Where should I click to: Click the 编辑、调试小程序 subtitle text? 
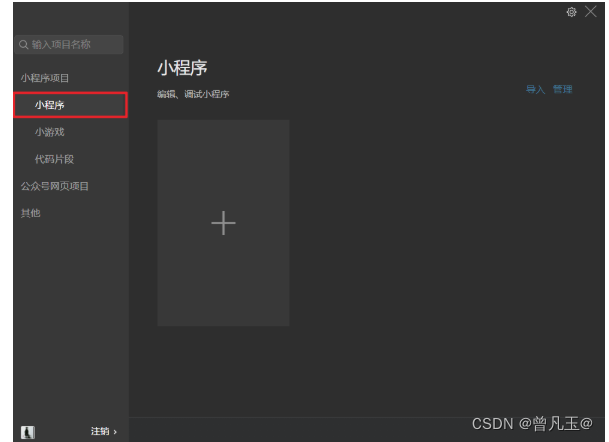(x=193, y=94)
